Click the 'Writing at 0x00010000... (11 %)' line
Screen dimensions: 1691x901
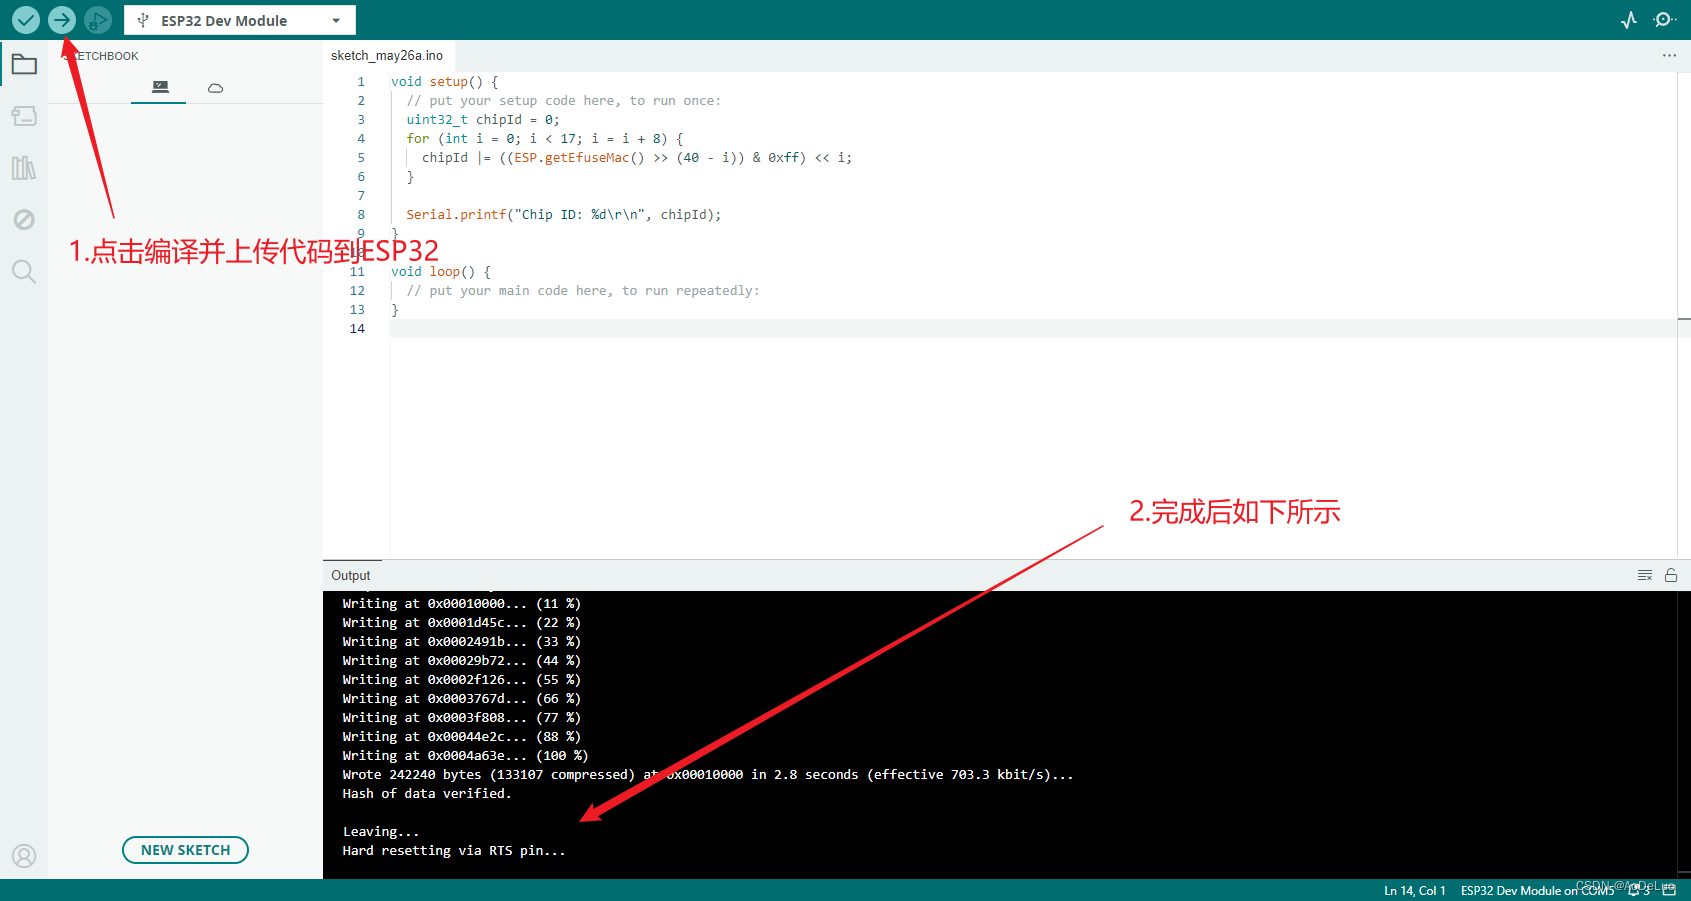tap(461, 604)
